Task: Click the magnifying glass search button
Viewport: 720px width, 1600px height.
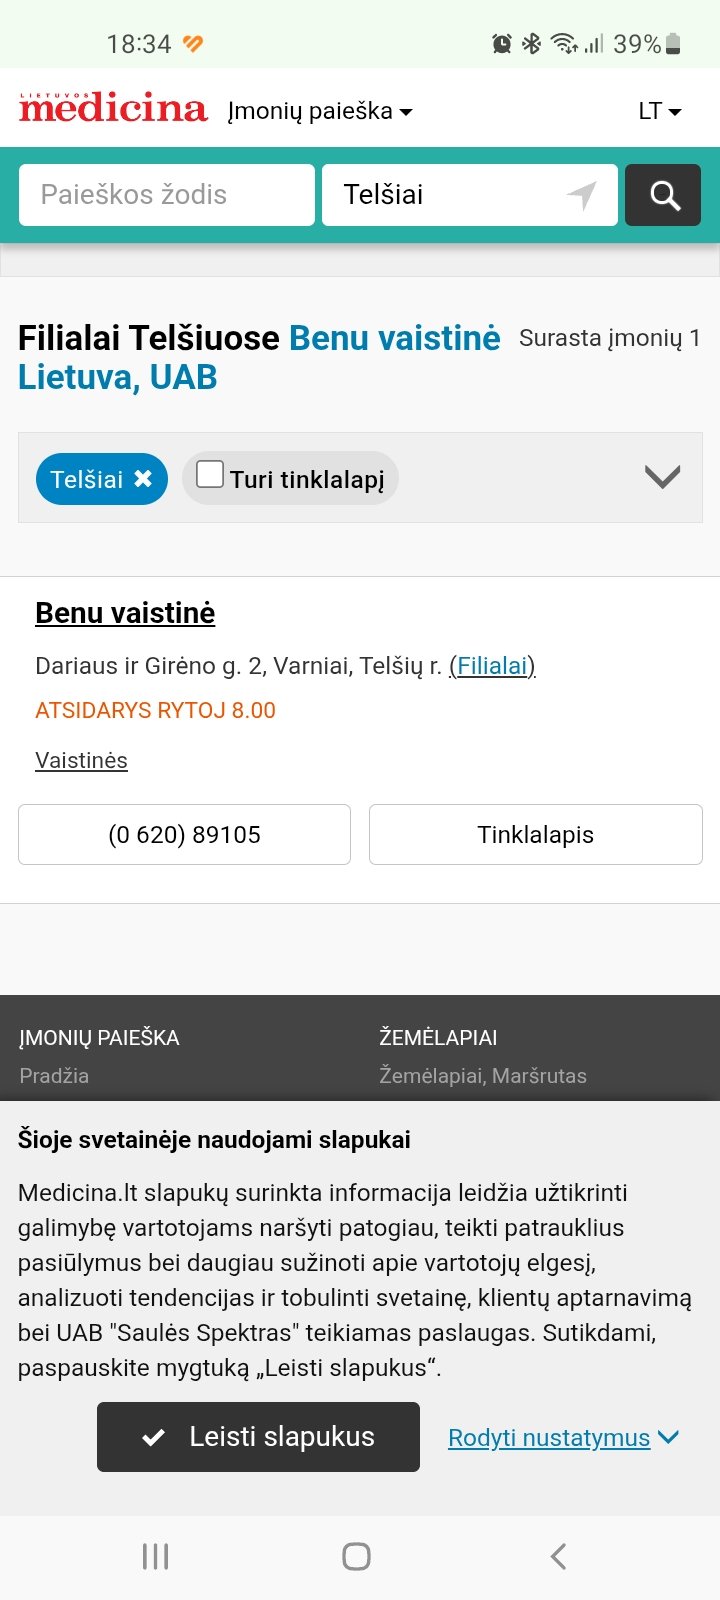Action: [663, 195]
